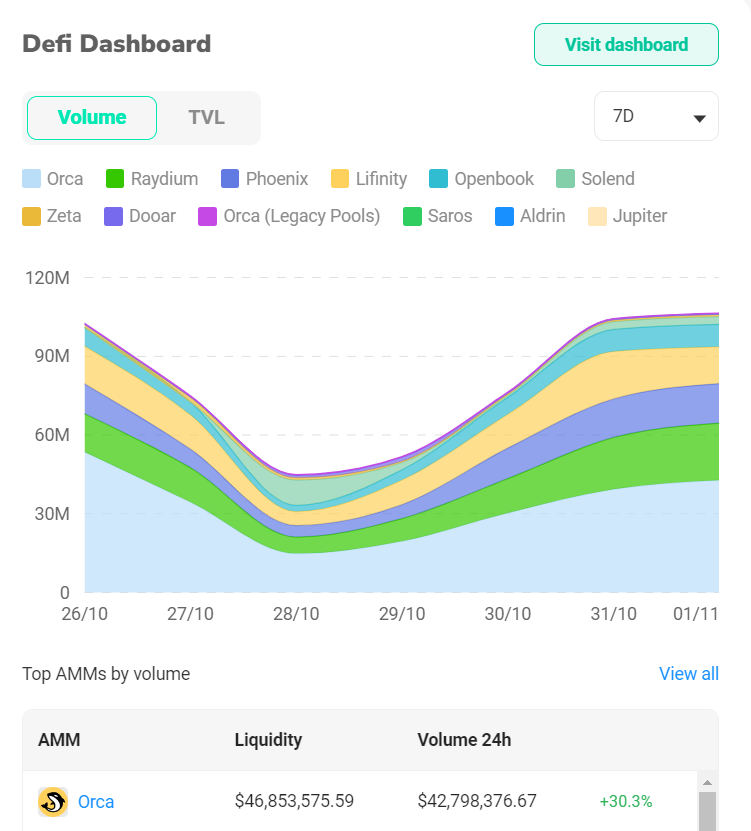Click the 01/11 x-axis date label
Viewport: 751px width, 831px height.
(695, 614)
